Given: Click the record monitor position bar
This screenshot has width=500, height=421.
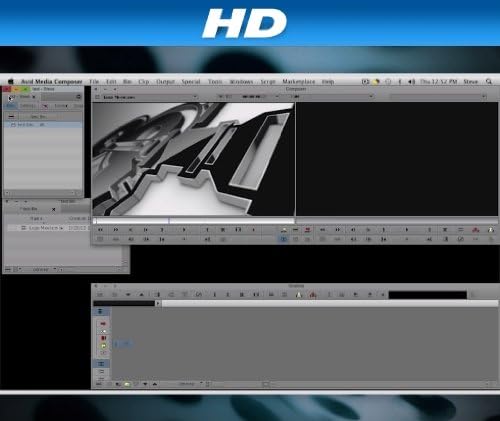Looking at the screenshot, I should [x=397, y=221].
